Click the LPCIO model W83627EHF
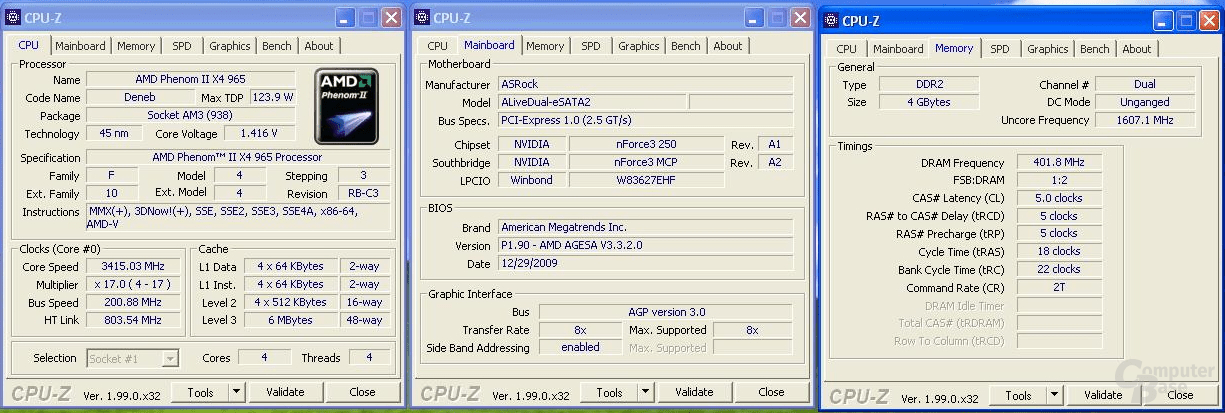Image resolution: width=1225 pixels, height=413 pixels. point(646,180)
